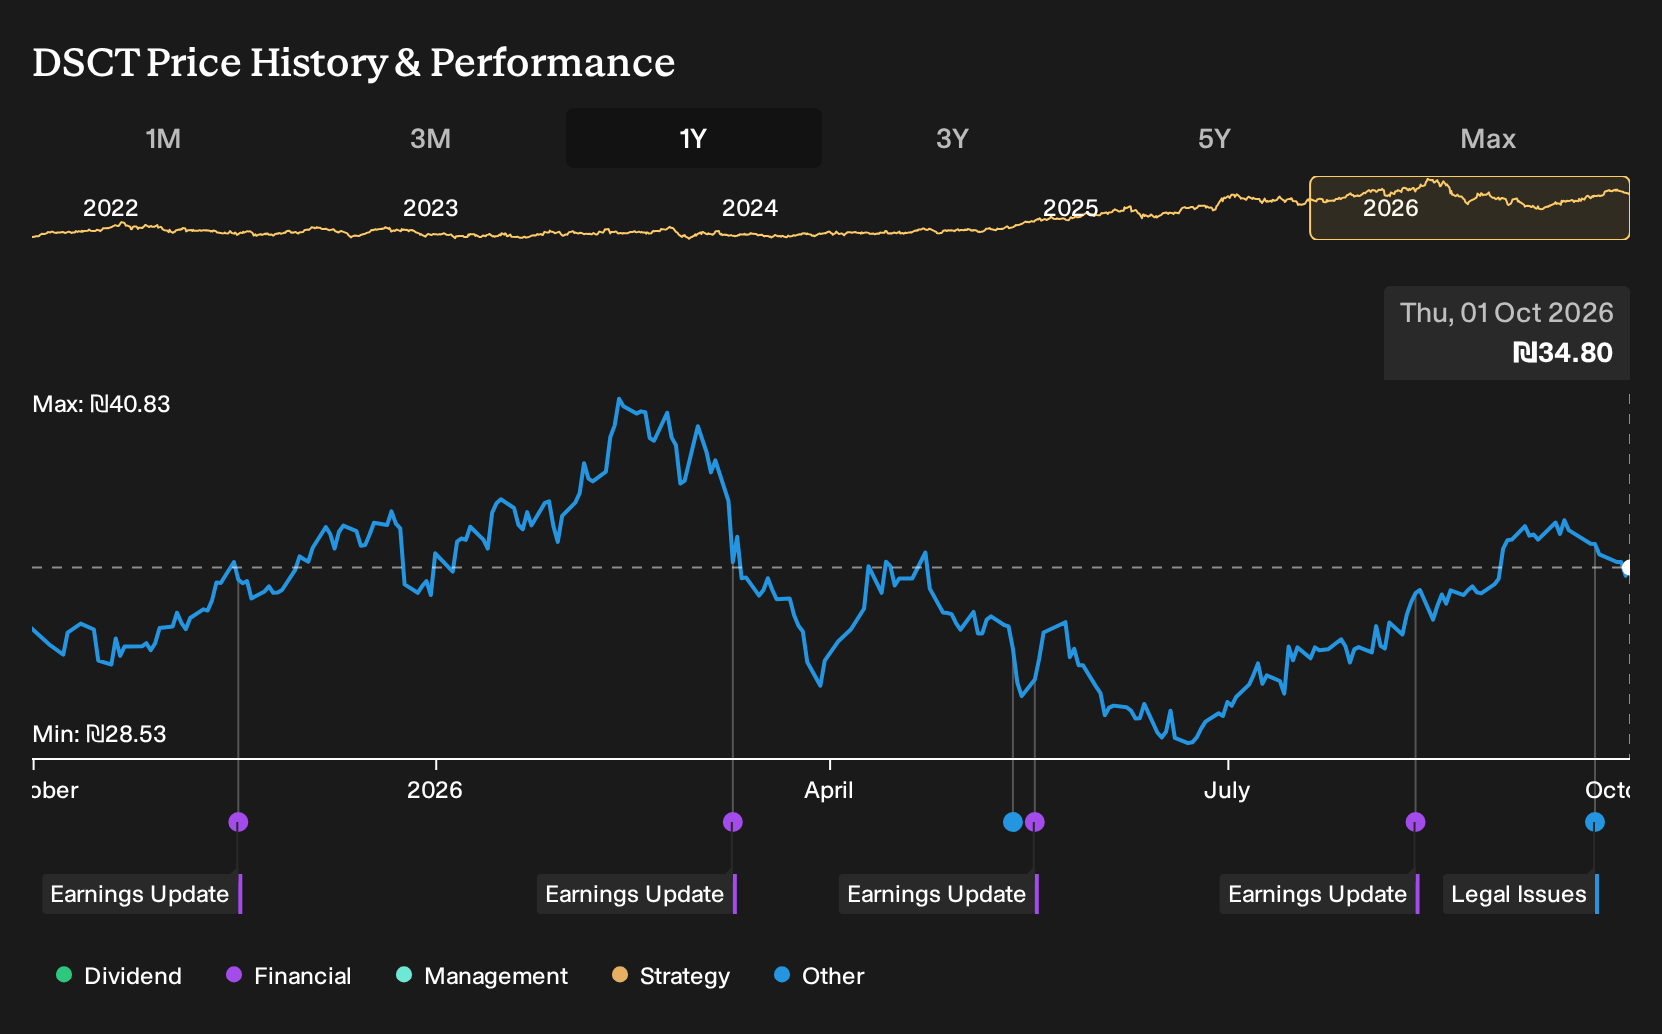Click the purple earnings dot before the 2026 axis label
Screen dimensions: 1662x1034
(x=238, y=822)
